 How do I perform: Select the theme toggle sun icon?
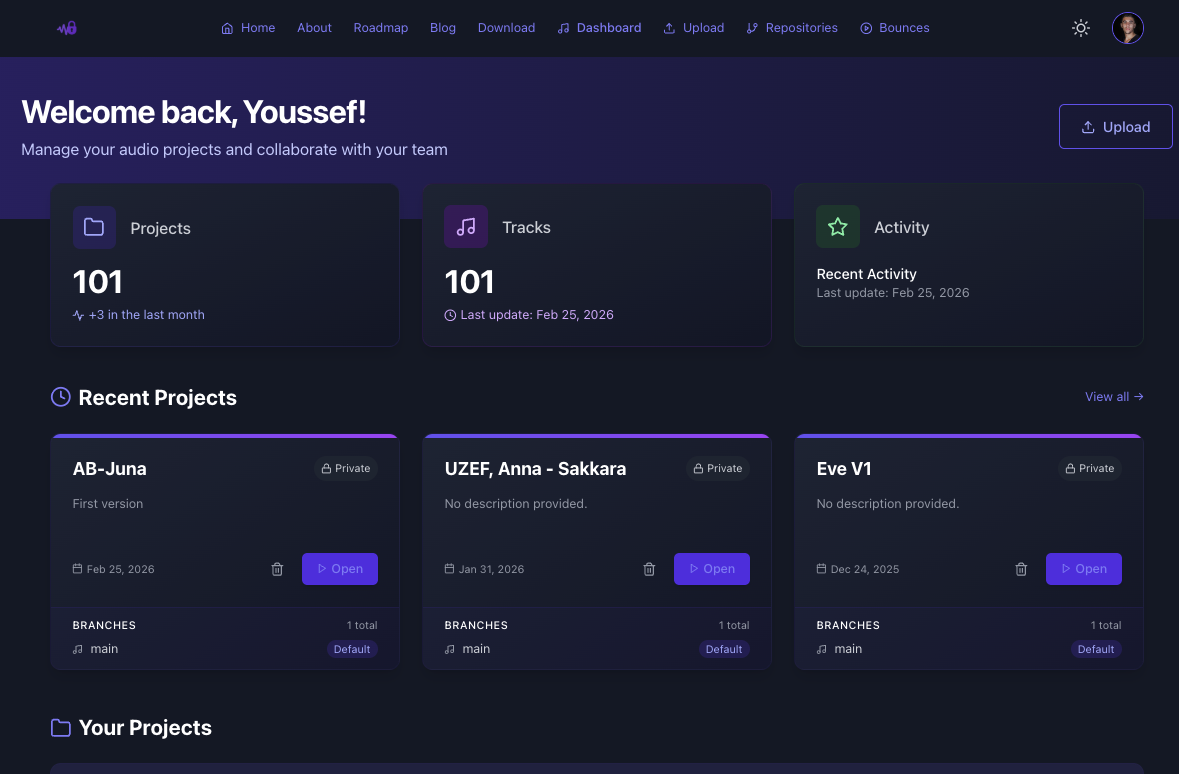point(1080,28)
